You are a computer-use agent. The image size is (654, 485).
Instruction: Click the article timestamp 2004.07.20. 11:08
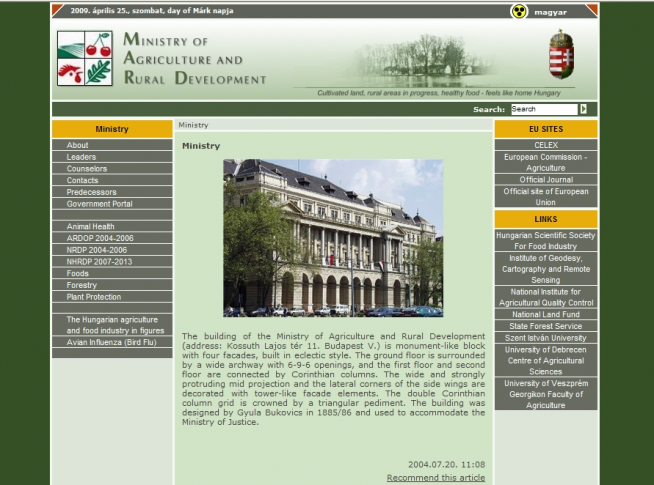446,464
